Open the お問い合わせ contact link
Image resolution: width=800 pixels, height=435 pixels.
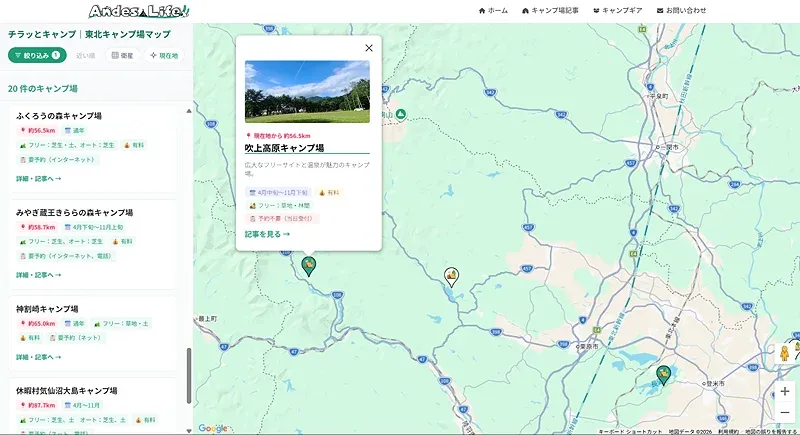click(x=681, y=10)
